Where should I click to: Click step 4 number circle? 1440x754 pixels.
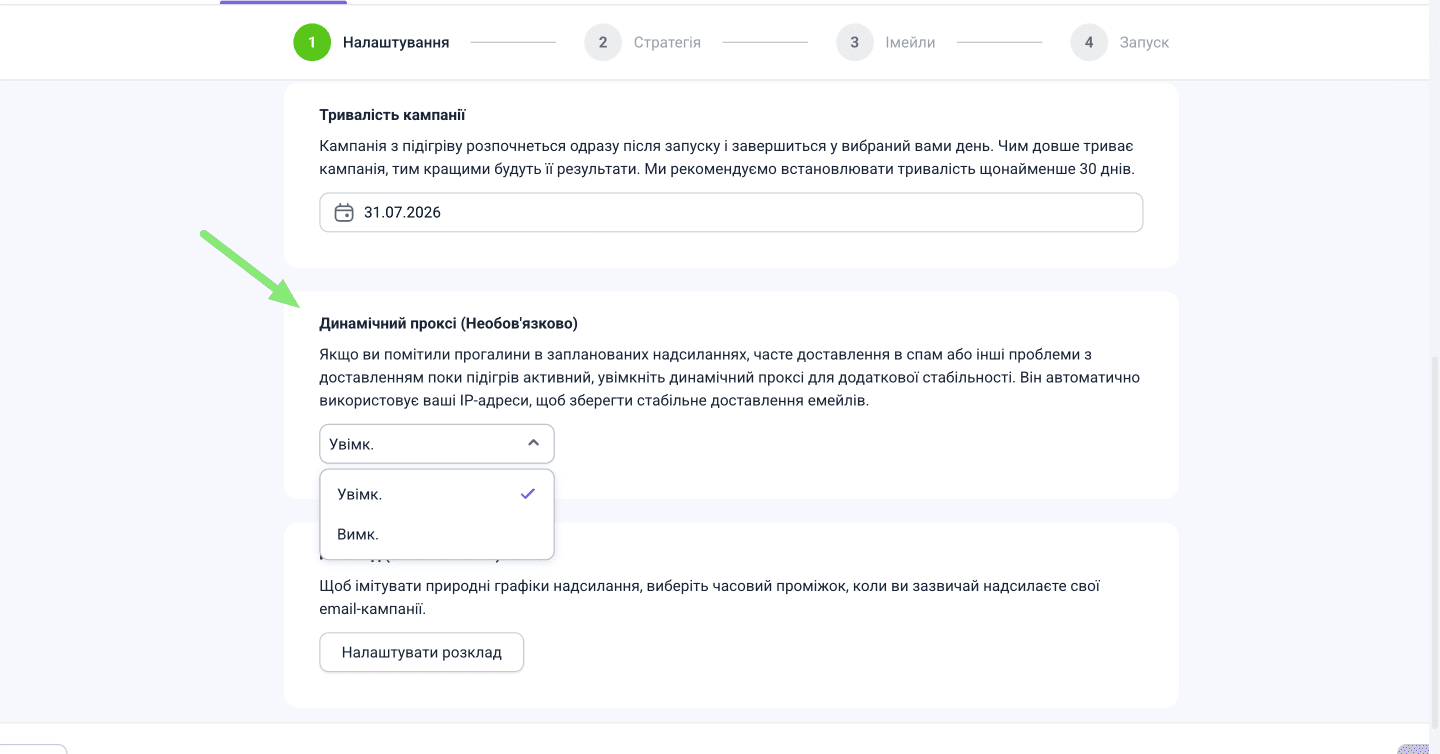click(1089, 43)
